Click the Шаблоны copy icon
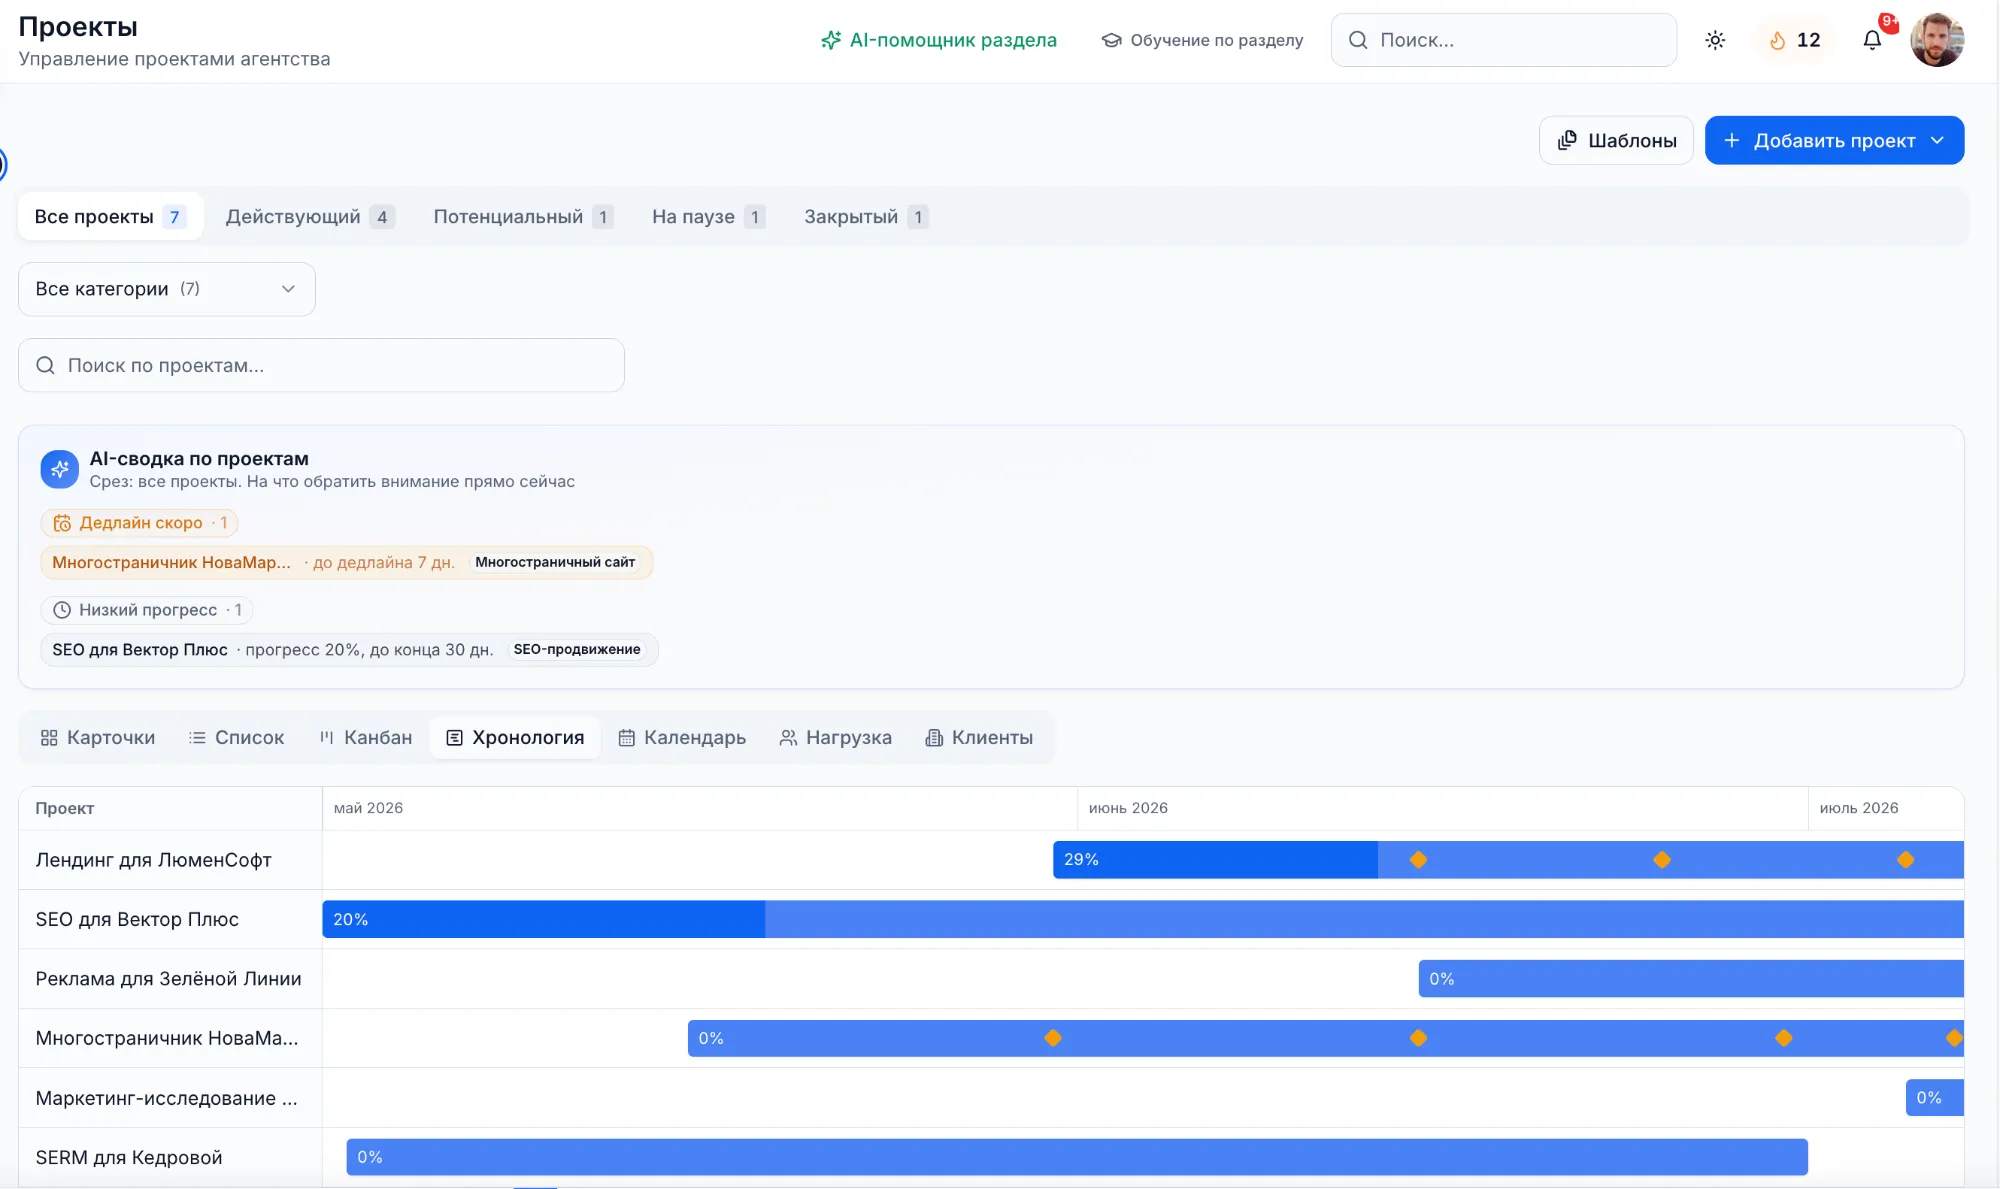 (x=1567, y=140)
